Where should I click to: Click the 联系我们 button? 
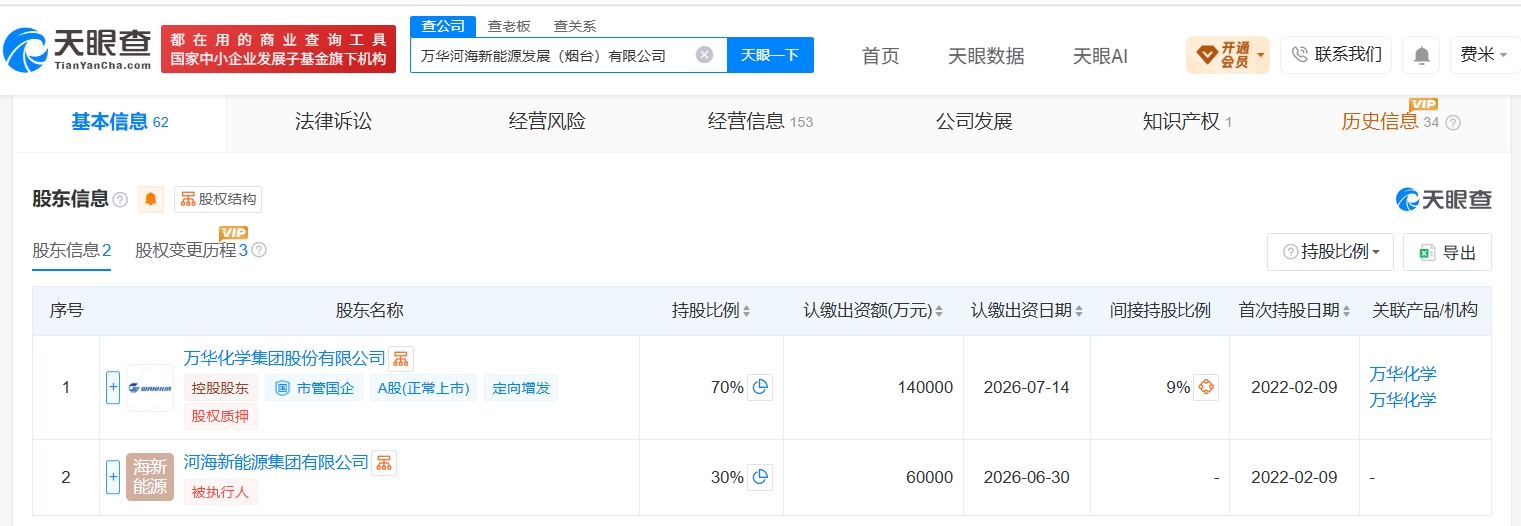coord(1336,55)
